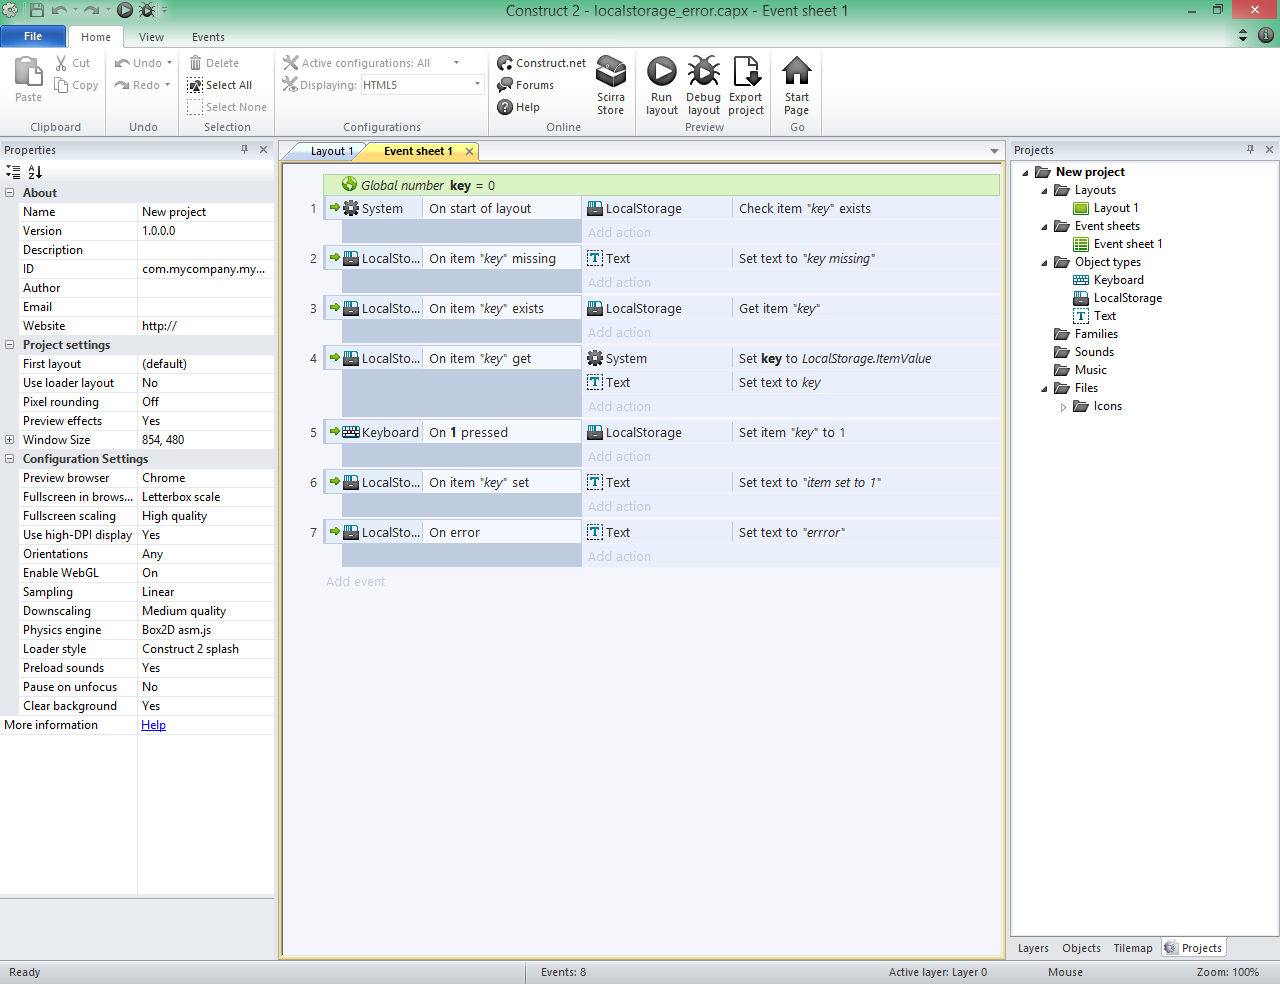This screenshot has width=1280, height=984.
Task: Click Add event below event 7
Action: [x=355, y=582]
